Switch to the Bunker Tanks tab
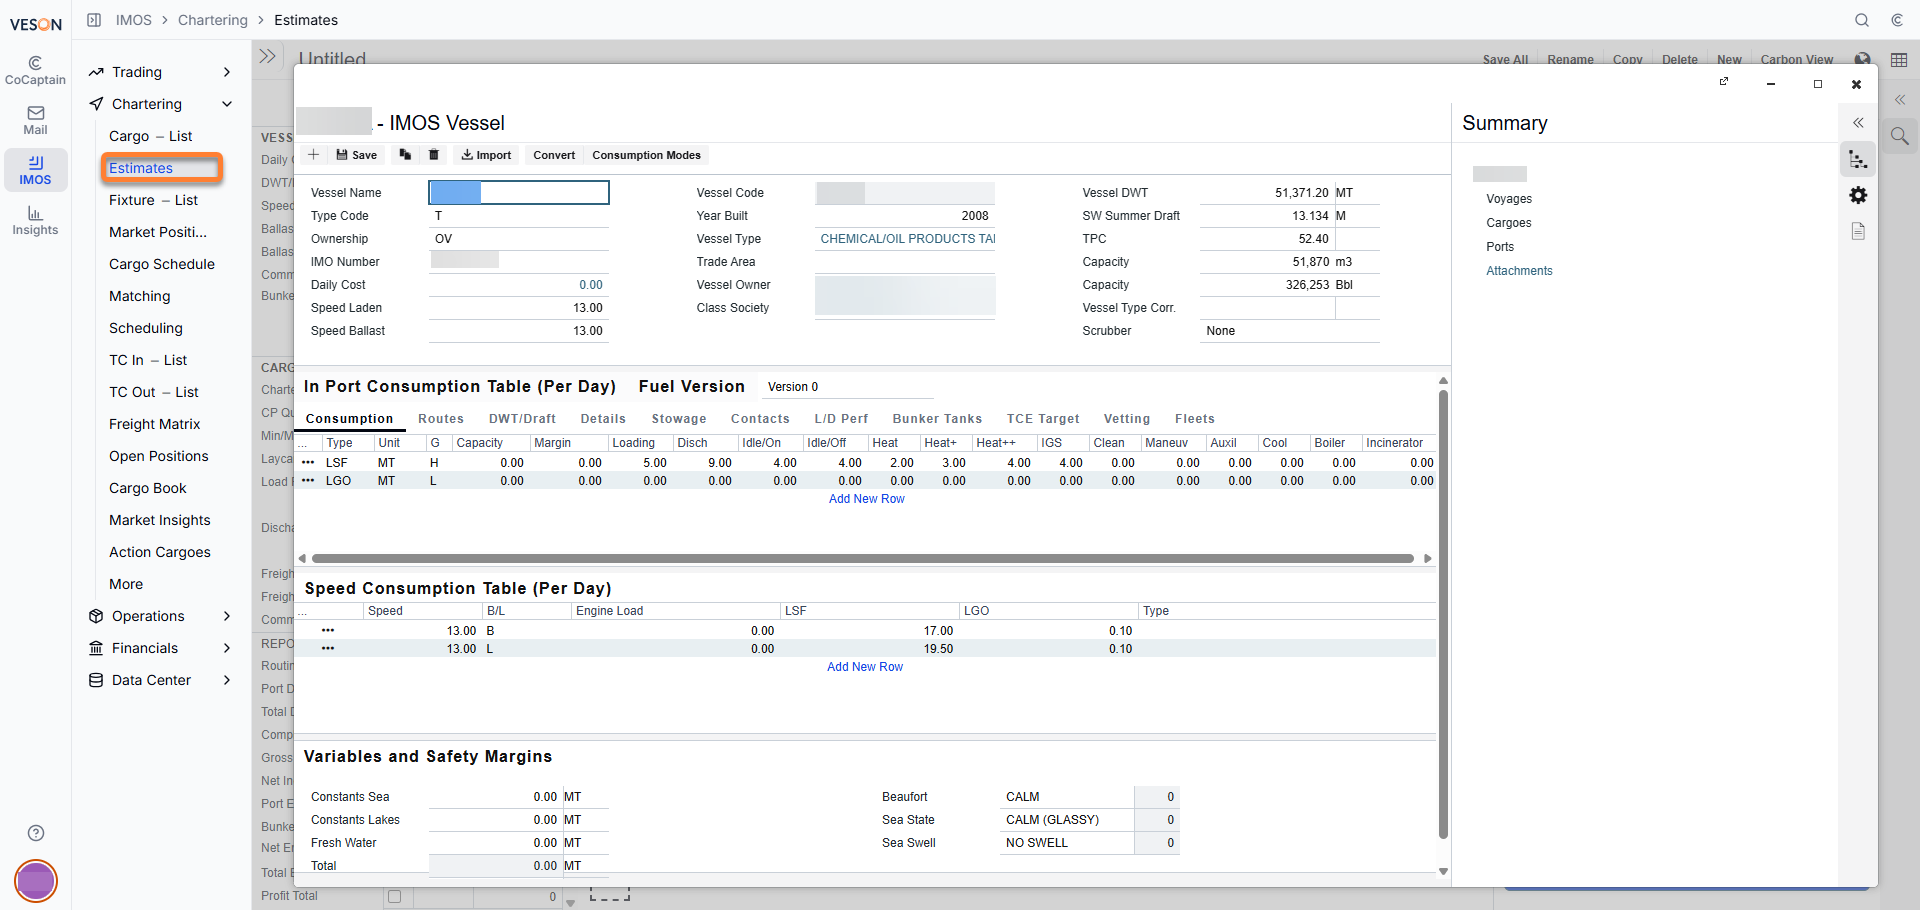 (937, 419)
